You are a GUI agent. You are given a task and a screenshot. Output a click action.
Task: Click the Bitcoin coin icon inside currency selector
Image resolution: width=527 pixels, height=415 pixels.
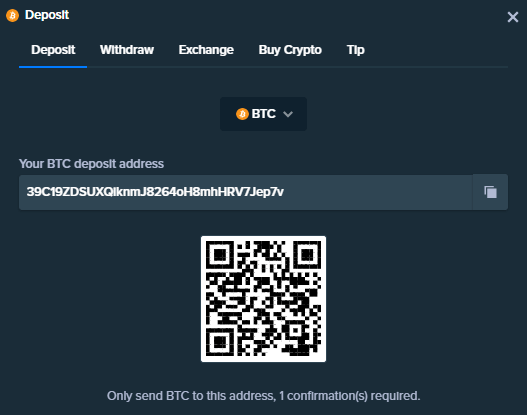point(242,114)
